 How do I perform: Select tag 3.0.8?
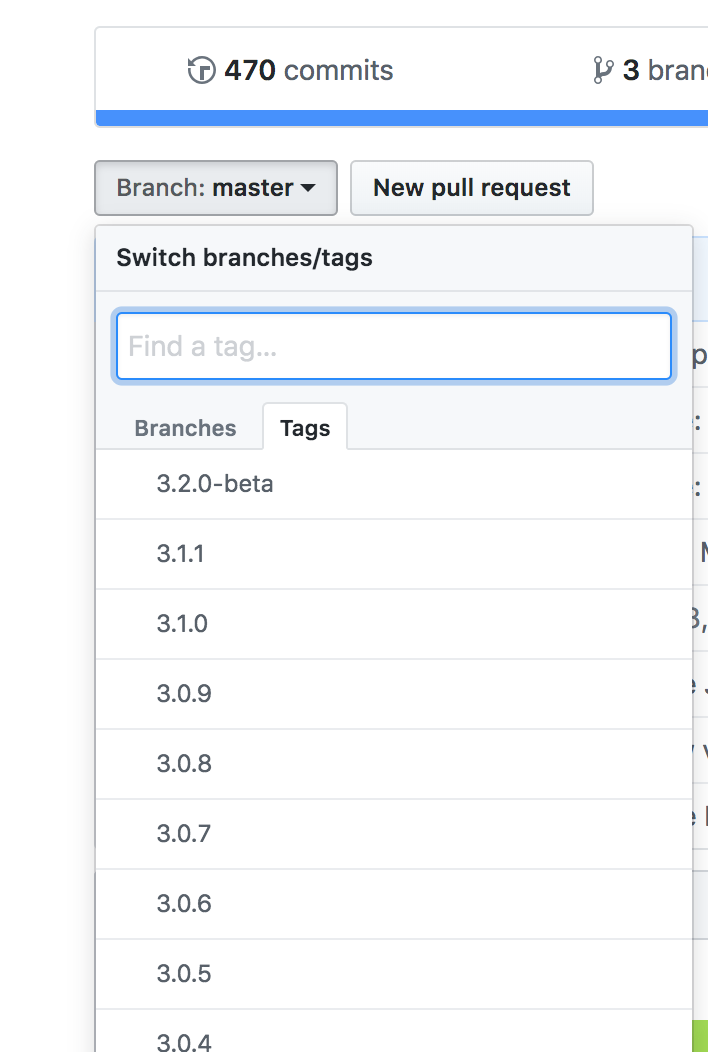[184, 764]
